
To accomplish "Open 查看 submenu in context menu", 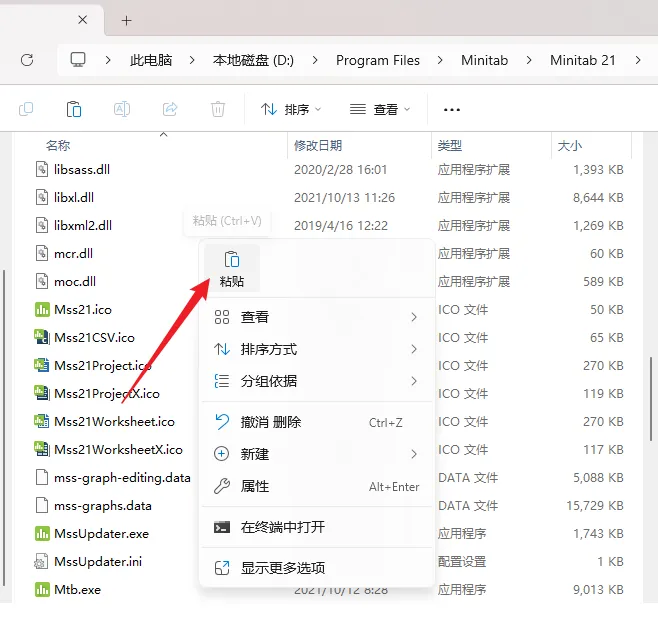I will 317,317.
